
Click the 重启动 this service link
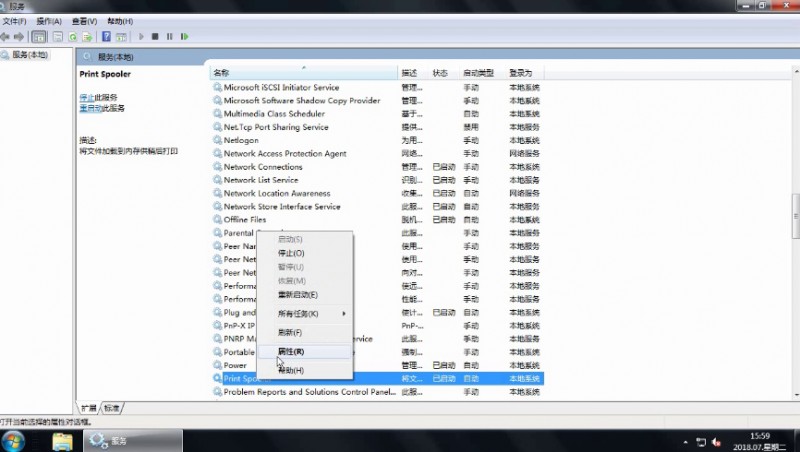point(91,108)
